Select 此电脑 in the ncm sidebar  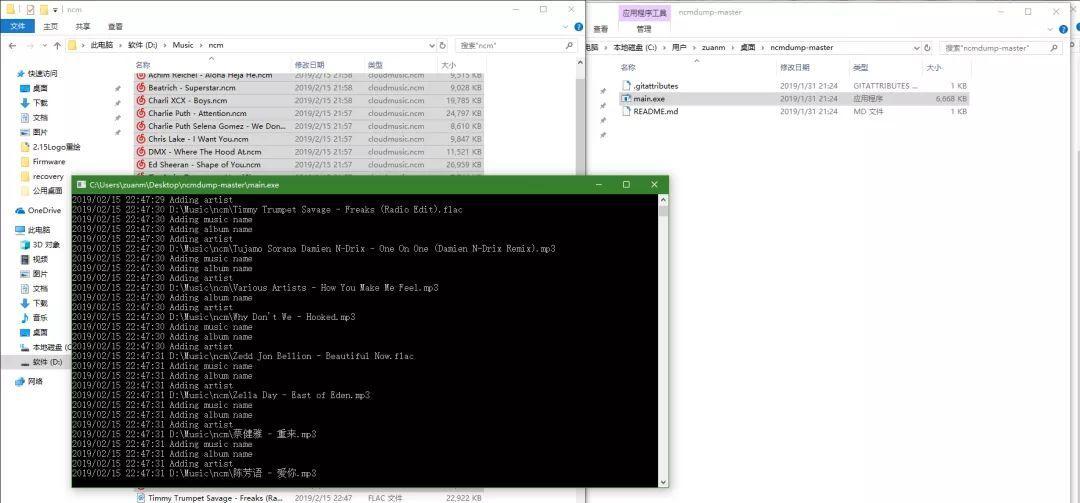(37, 230)
